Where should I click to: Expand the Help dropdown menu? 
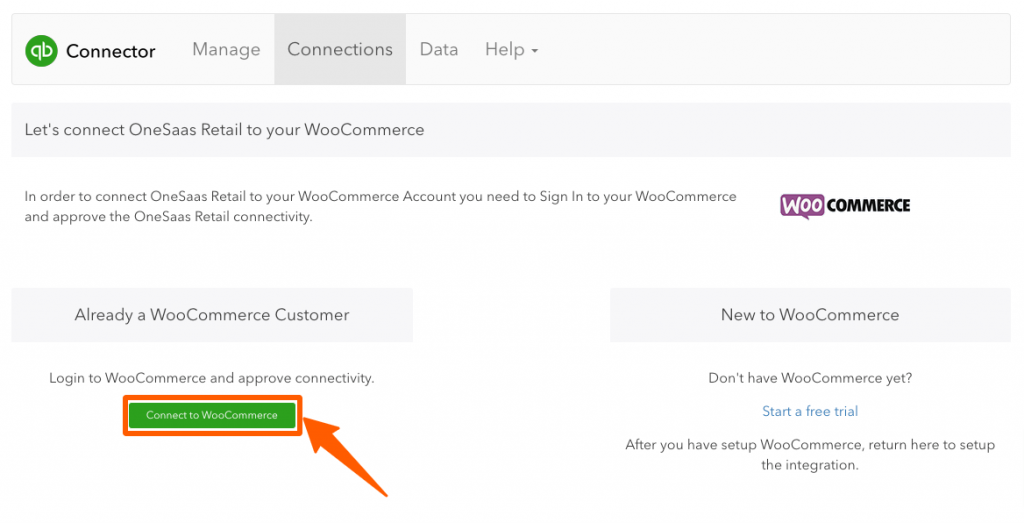511,50
